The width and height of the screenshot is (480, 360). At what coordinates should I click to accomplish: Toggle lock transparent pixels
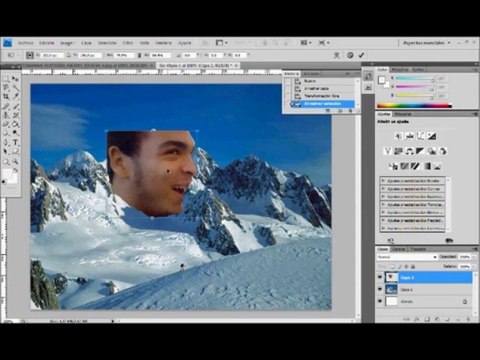(x=393, y=267)
